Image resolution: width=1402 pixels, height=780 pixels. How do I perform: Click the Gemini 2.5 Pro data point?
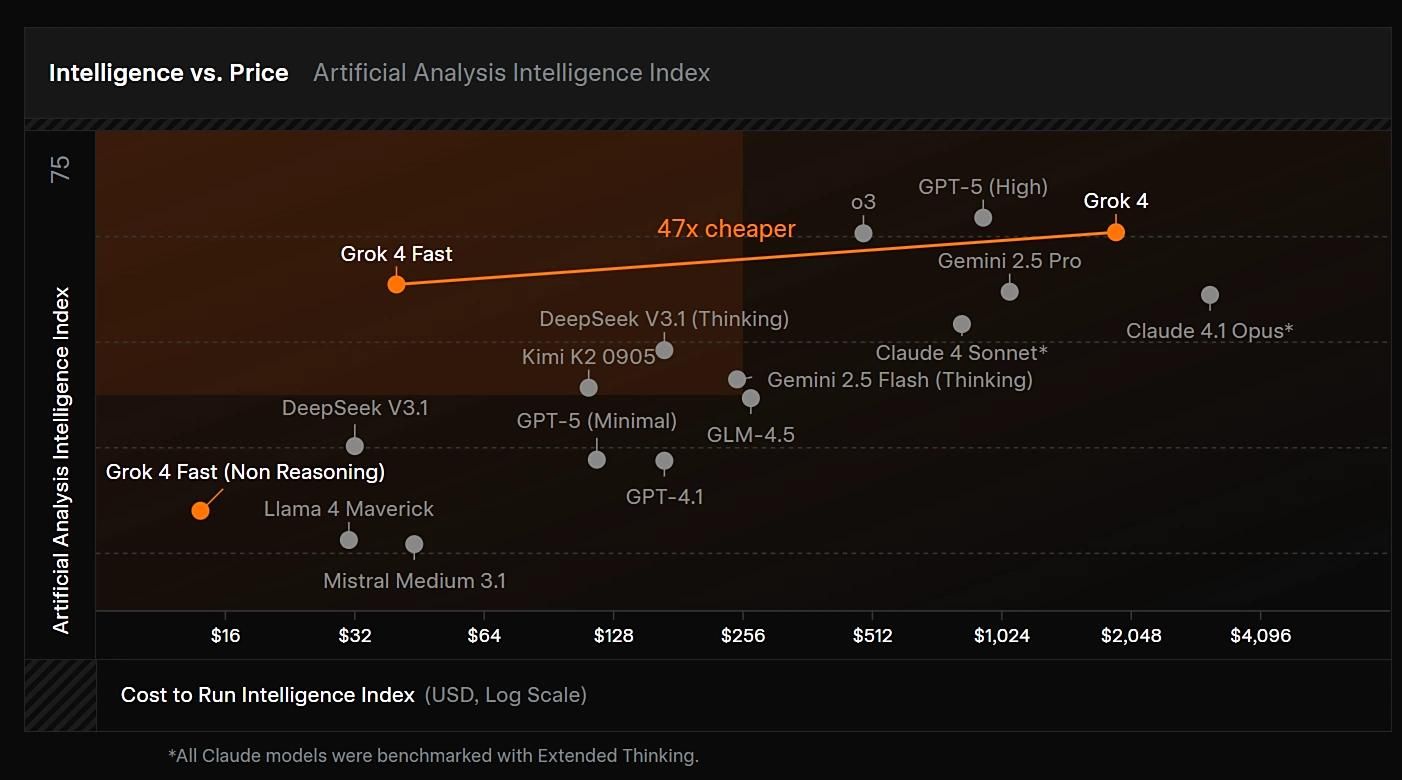1009,291
